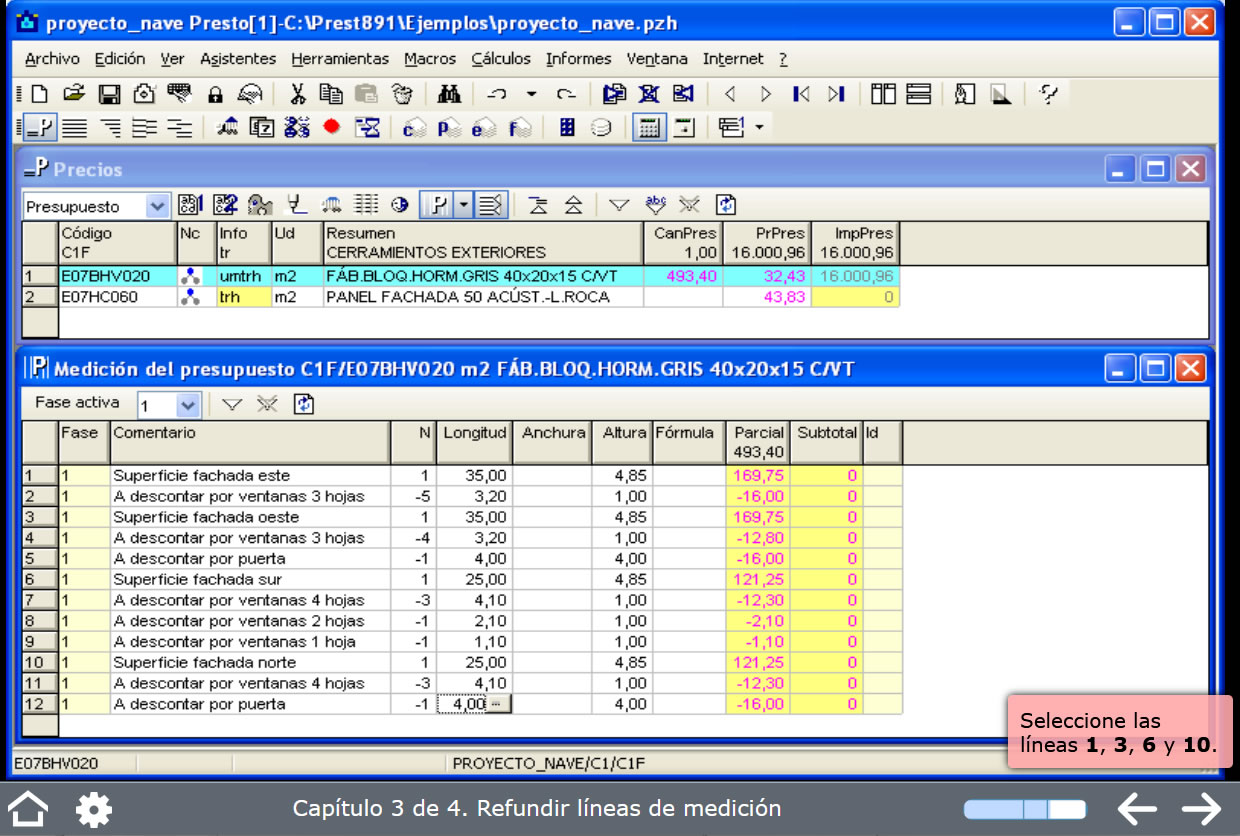Toggle the lines-with-arrow button in Precios toolbar
The width and height of the screenshot is (1240, 836).
pyautogui.click(x=490, y=205)
